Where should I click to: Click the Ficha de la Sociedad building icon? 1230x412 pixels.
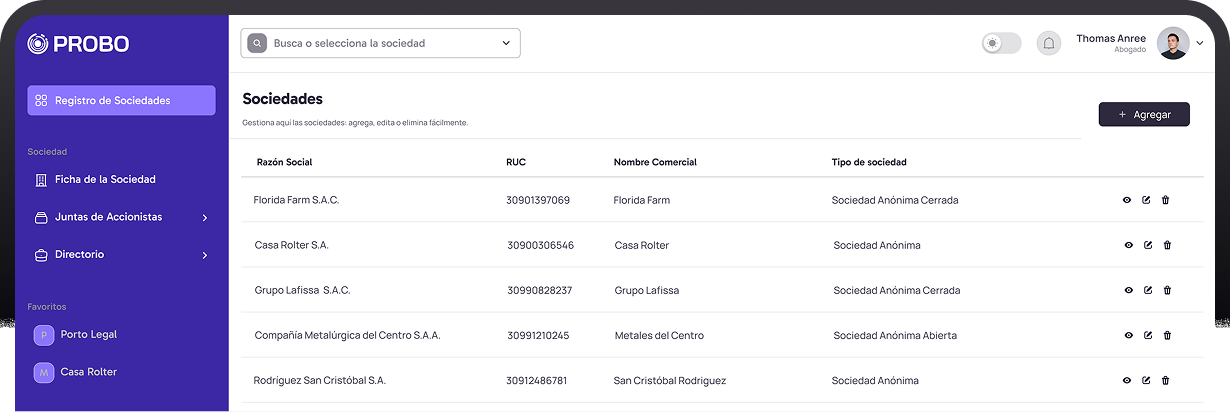[41, 180]
